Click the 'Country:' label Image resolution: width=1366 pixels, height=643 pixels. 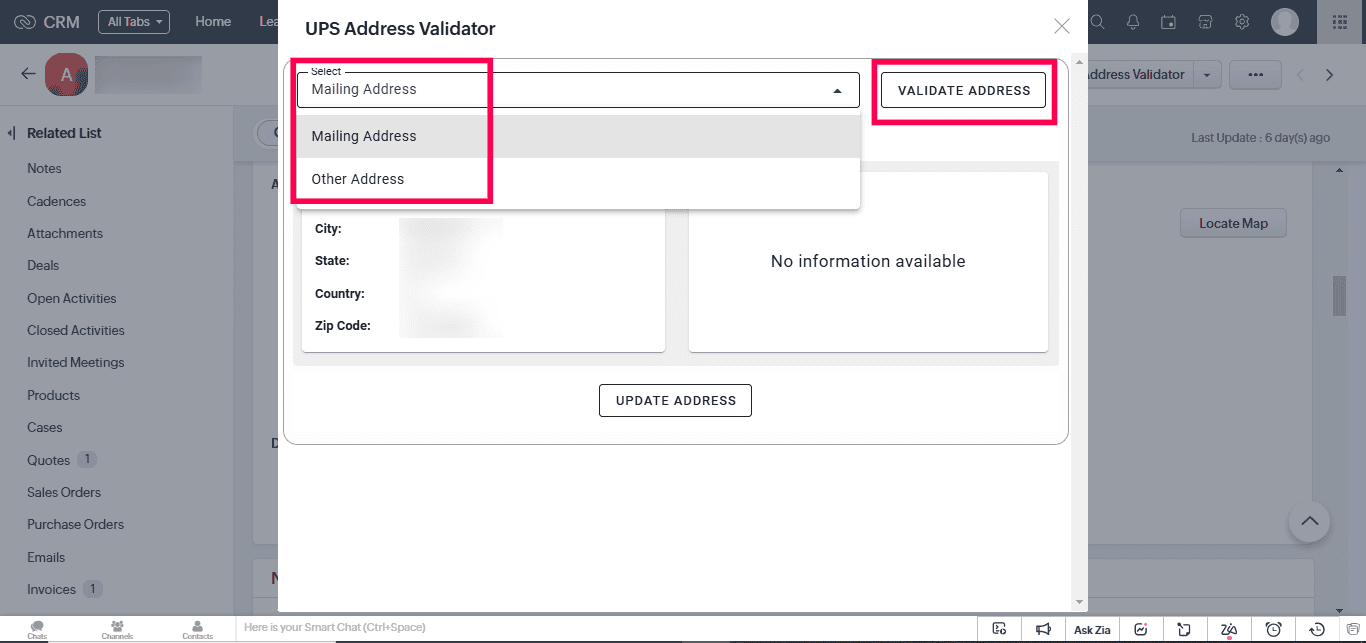340,294
